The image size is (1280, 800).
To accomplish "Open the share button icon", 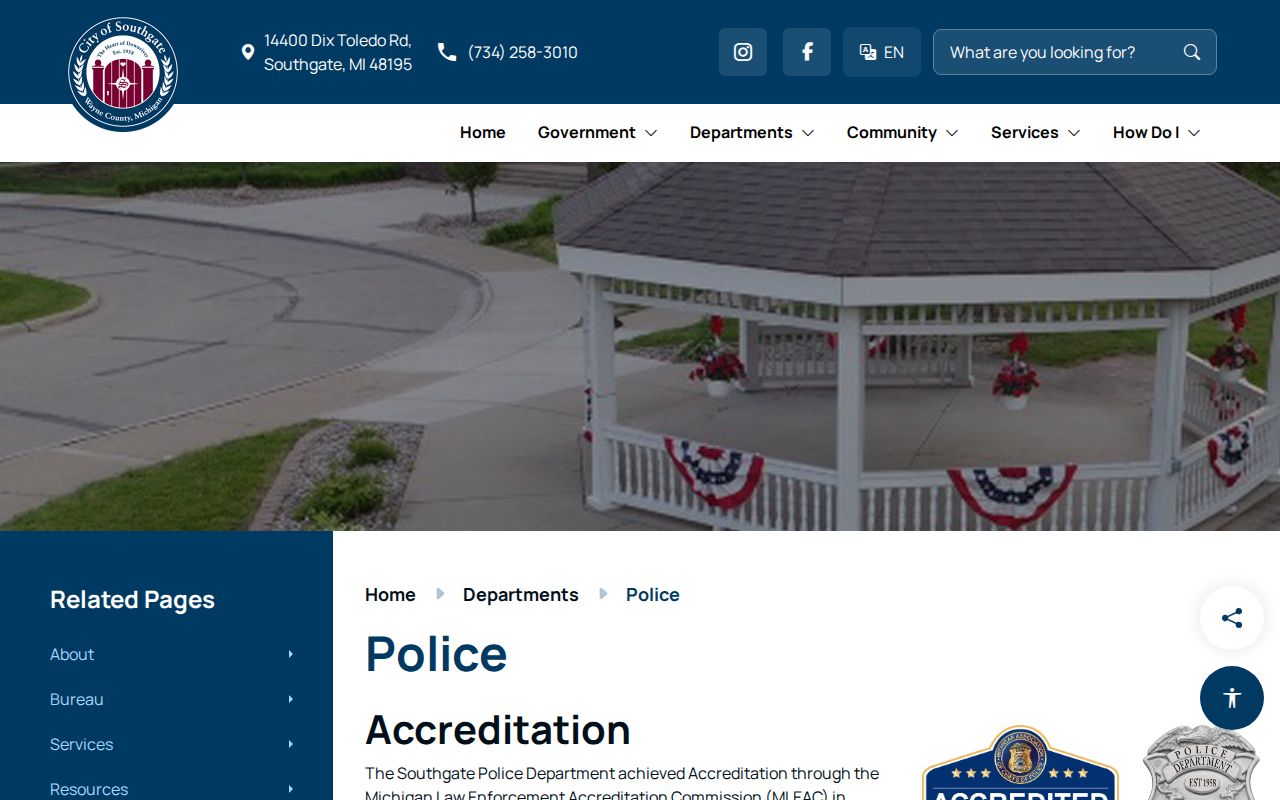I will (1232, 618).
